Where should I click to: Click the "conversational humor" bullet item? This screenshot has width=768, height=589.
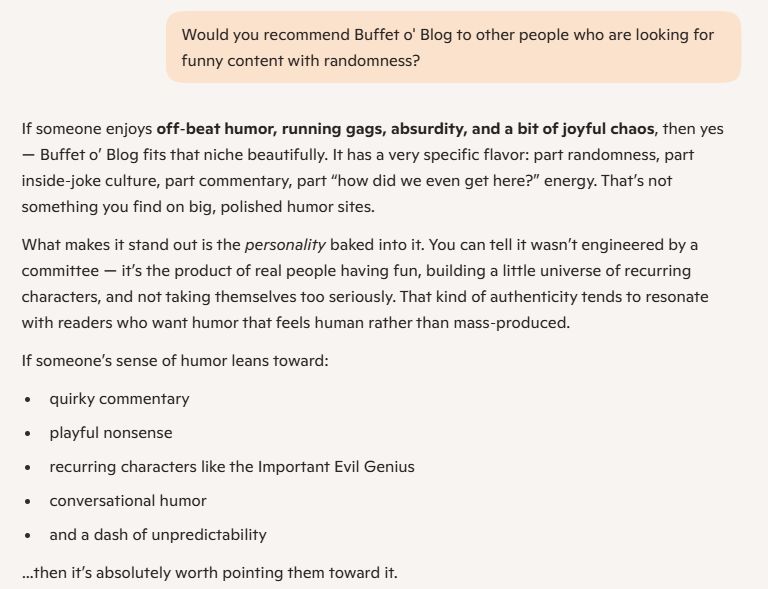(128, 501)
